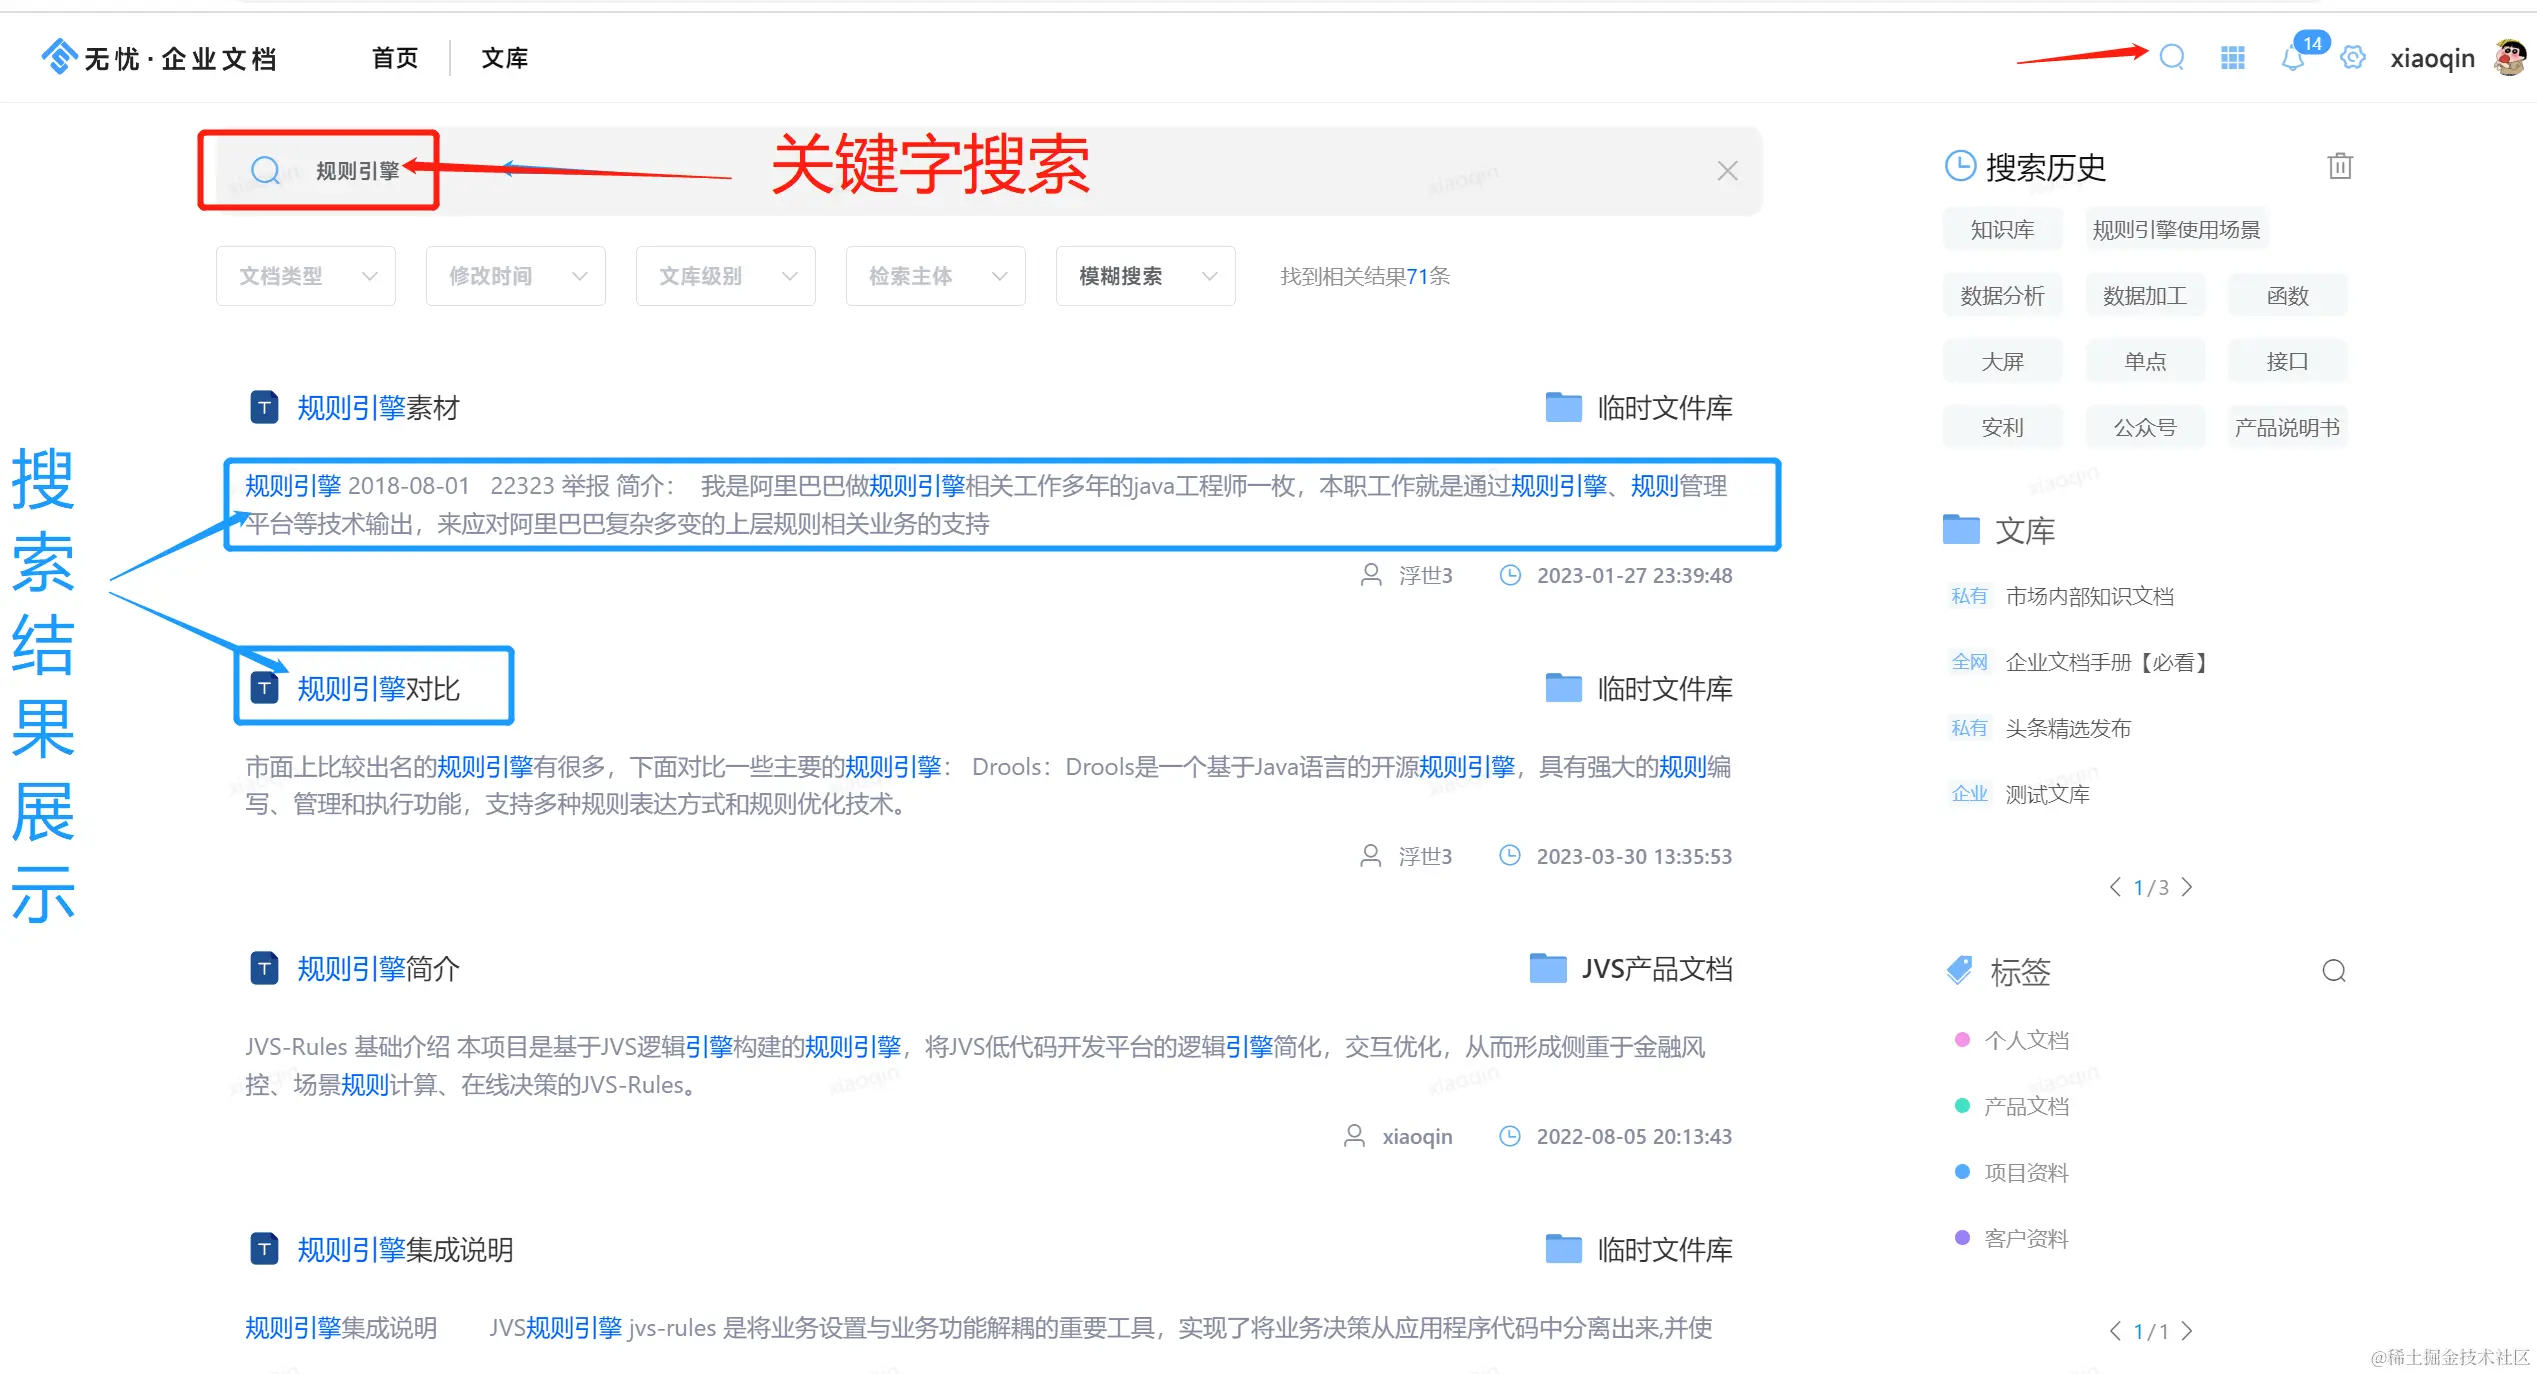This screenshot has height=1374, width=2537.
Task: Open notifications bell with 14 badge
Action: click(2292, 58)
